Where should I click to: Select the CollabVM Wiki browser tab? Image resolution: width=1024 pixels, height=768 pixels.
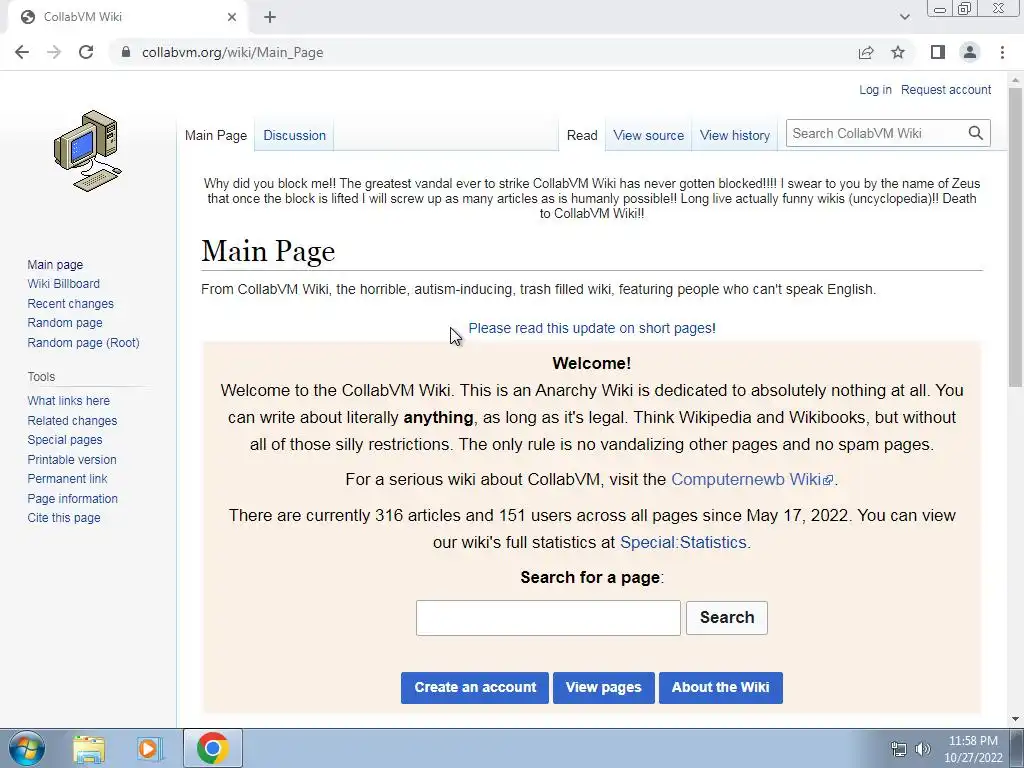click(x=127, y=17)
